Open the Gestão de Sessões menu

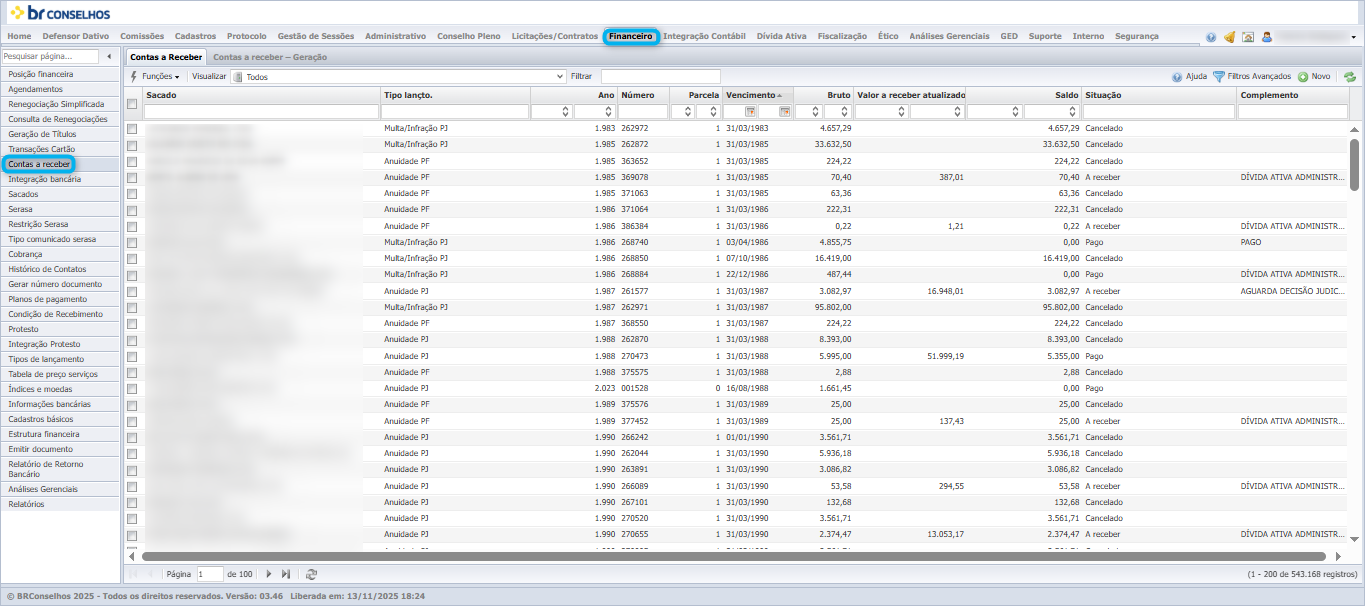pyautogui.click(x=315, y=36)
